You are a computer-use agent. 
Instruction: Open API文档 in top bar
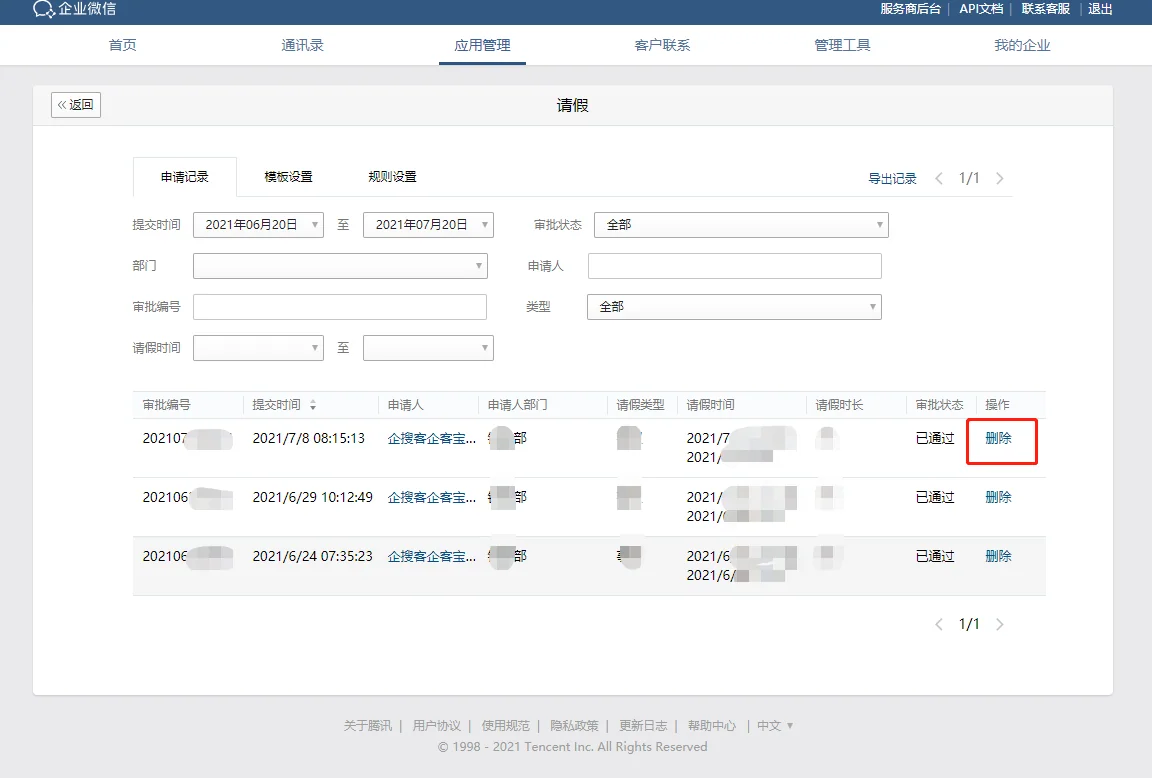[981, 9]
